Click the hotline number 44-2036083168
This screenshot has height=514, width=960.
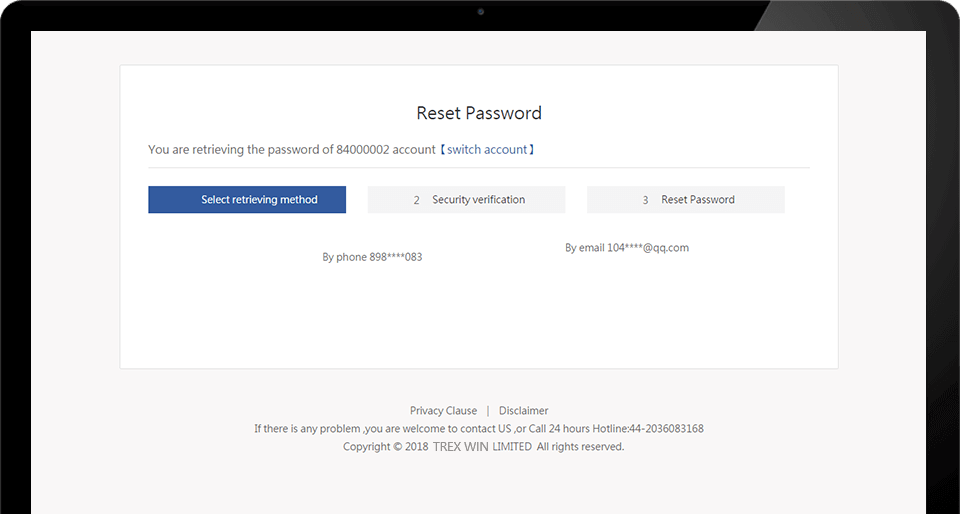click(666, 428)
